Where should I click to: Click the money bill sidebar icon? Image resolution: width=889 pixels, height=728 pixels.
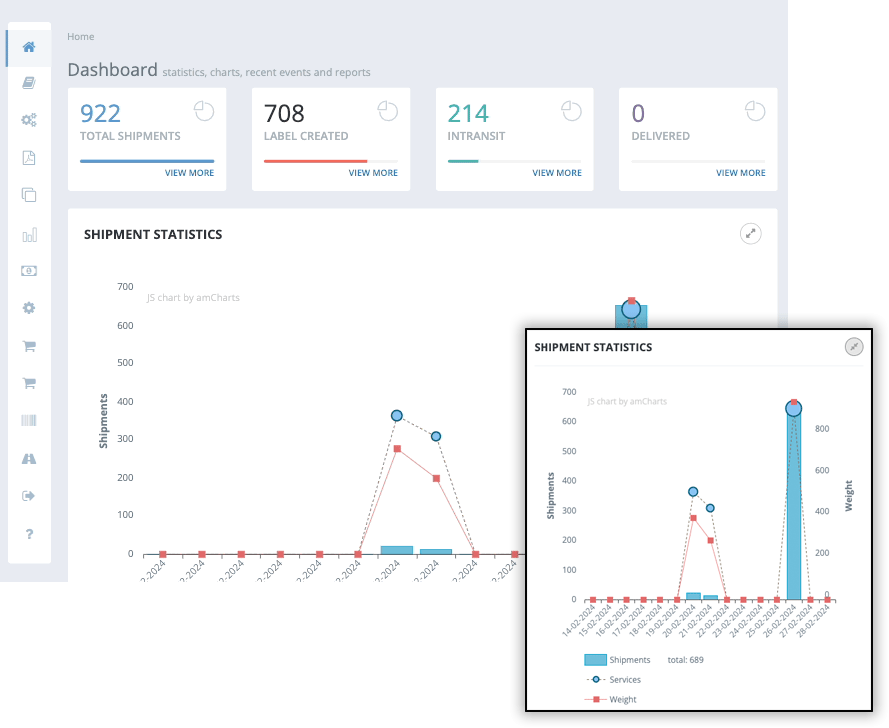[x=29, y=271]
